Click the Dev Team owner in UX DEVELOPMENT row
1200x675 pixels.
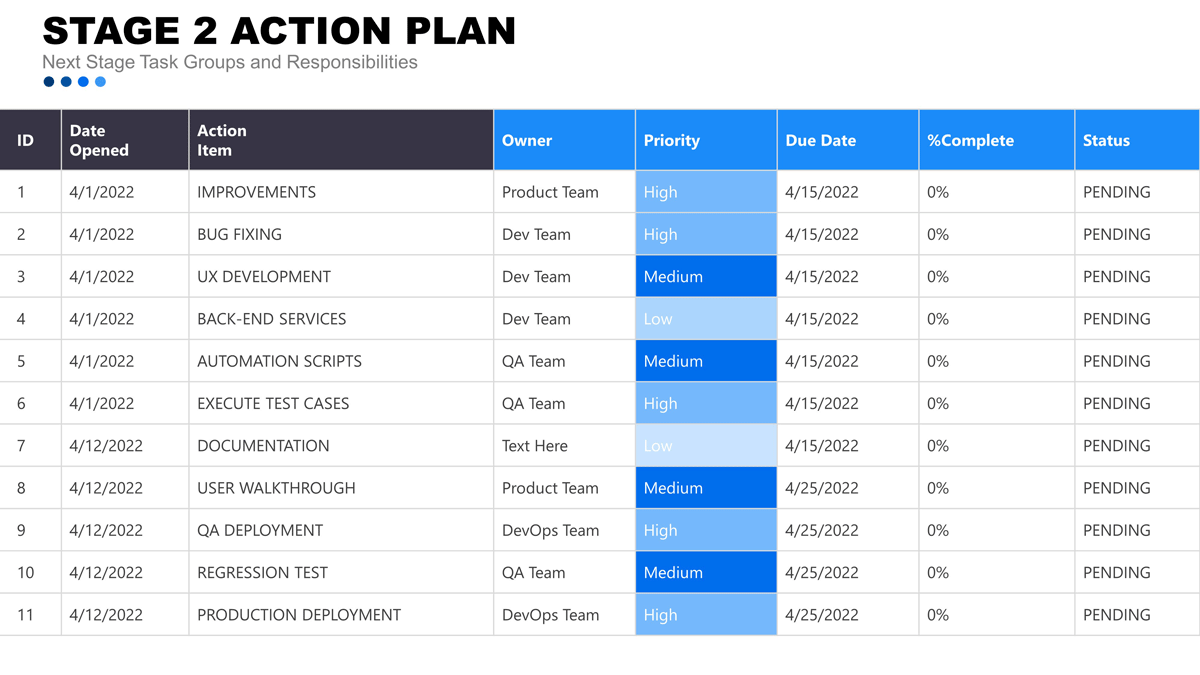(x=536, y=276)
